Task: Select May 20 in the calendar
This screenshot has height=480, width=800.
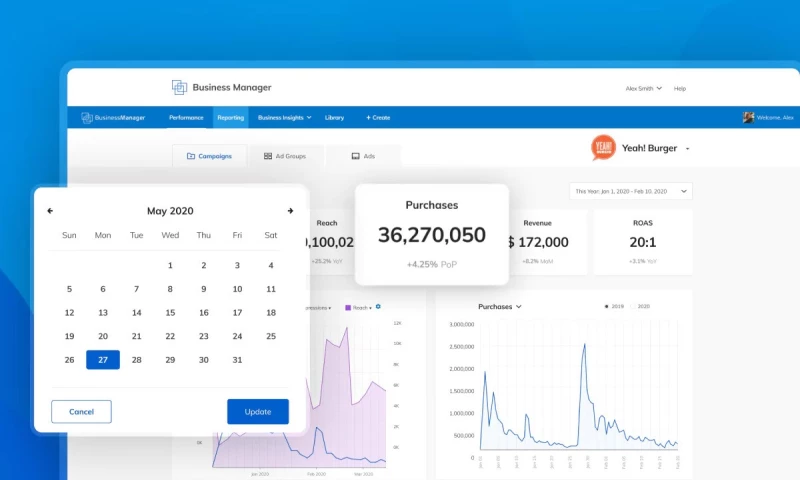Action: pos(103,336)
